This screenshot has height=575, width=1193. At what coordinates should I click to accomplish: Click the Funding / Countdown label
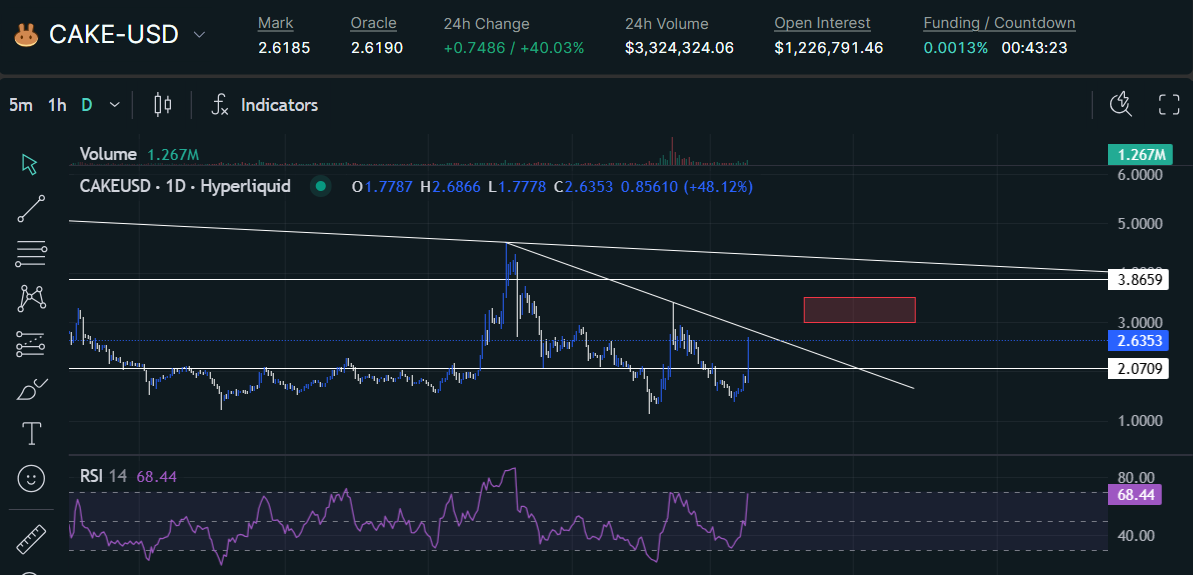(998, 23)
